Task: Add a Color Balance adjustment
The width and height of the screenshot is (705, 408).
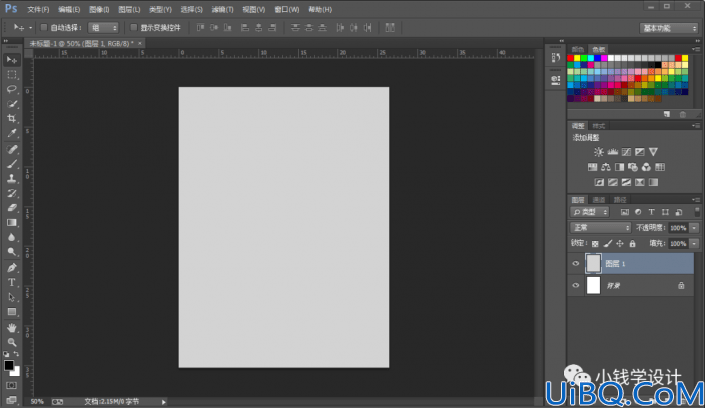Action: 606,167
